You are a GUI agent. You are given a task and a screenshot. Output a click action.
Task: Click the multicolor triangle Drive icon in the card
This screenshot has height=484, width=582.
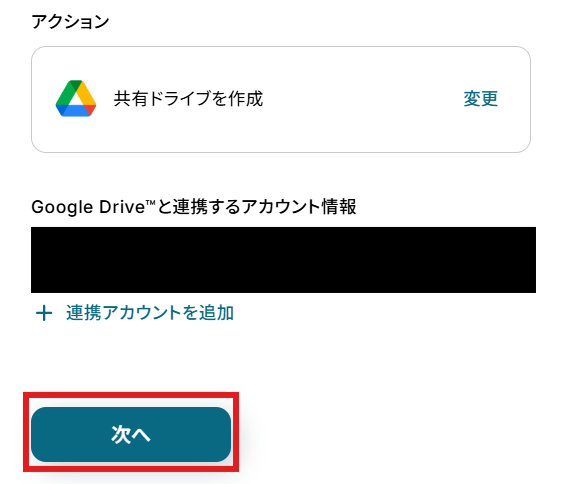[x=76, y=98]
